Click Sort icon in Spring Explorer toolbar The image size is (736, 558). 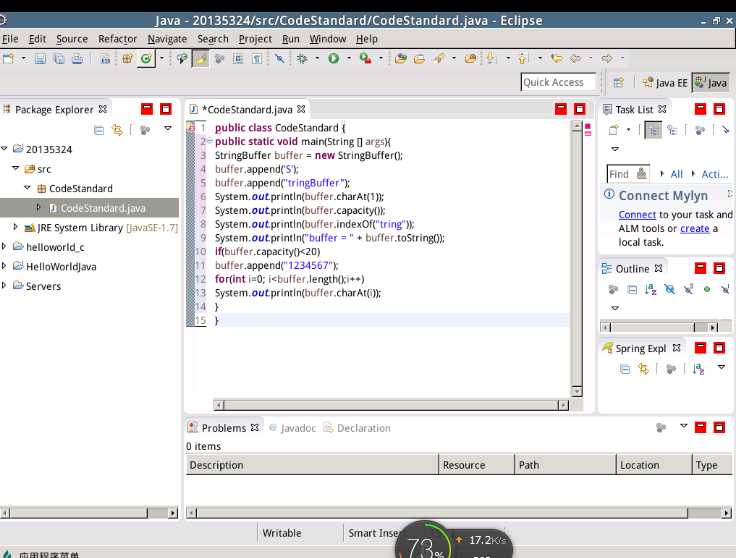tap(698, 369)
